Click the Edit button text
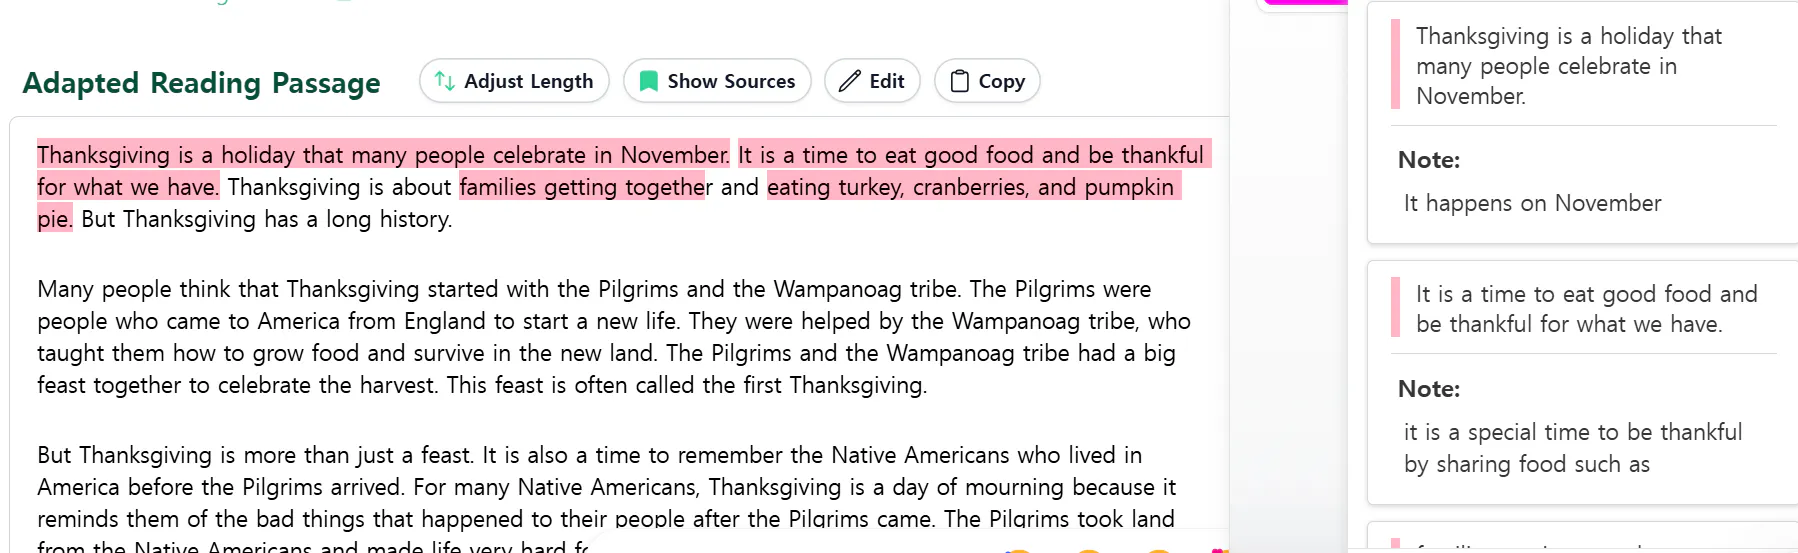The height and width of the screenshot is (553, 1798). click(887, 81)
